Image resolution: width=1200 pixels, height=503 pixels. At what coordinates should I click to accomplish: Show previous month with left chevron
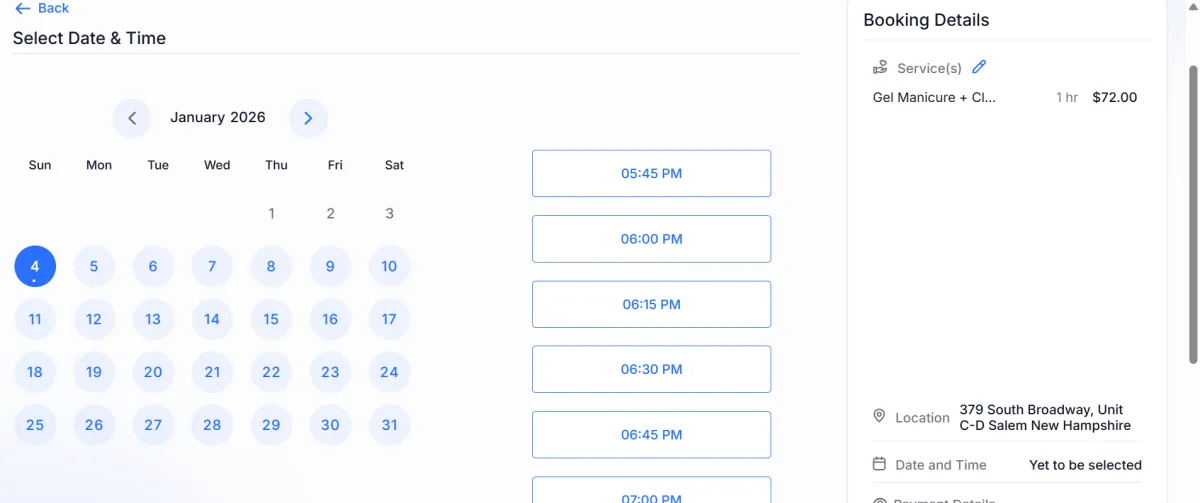point(132,118)
